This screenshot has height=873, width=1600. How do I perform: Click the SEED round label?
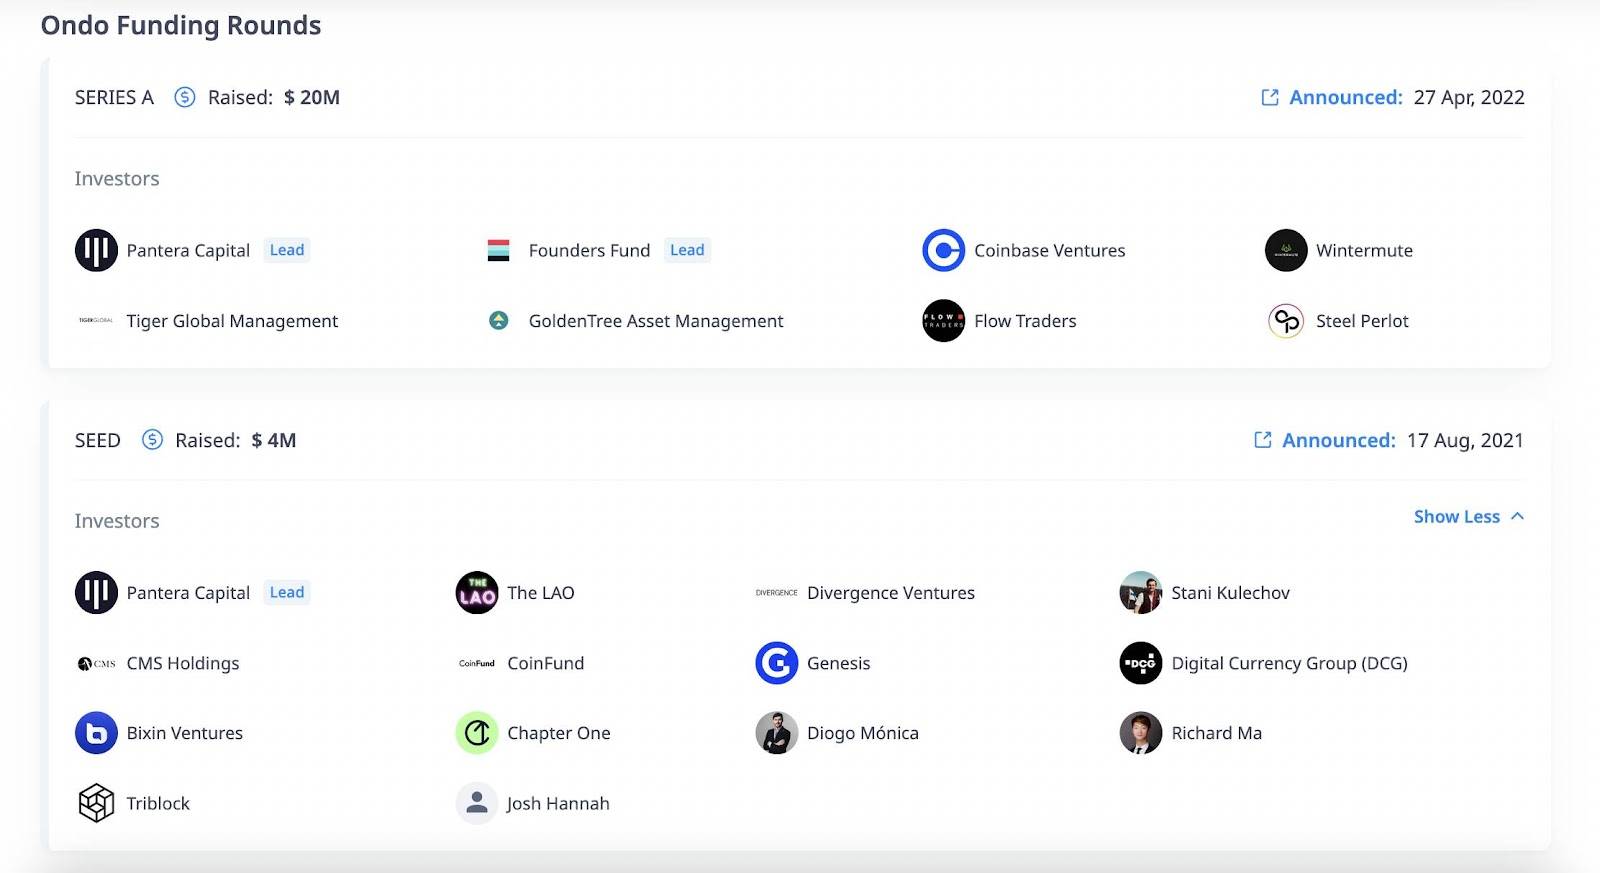(98, 440)
